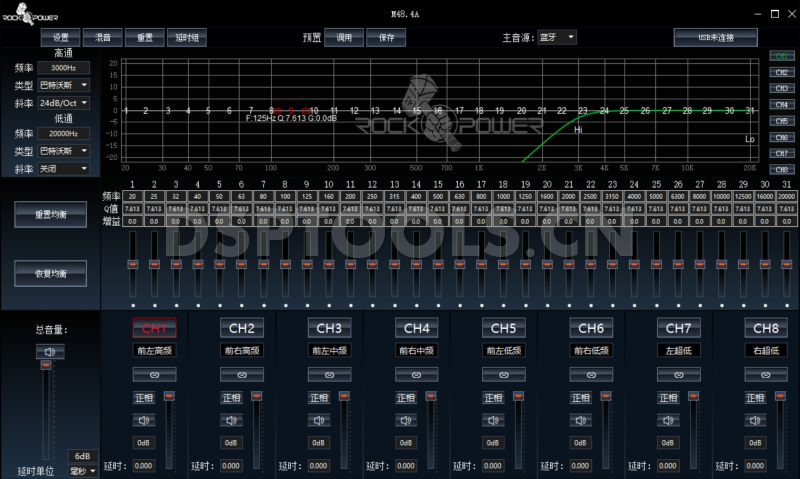Open the 混音 mixer tab
The width and height of the screenshot is (800, 479).
[x=102, y=37]
